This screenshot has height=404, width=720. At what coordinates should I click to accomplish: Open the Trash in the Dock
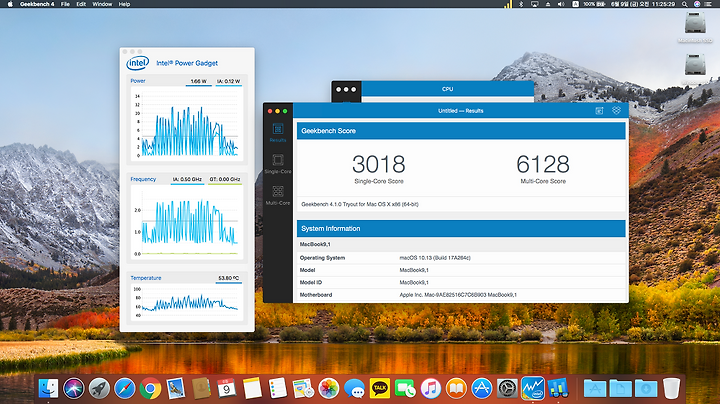click(671, 388)
